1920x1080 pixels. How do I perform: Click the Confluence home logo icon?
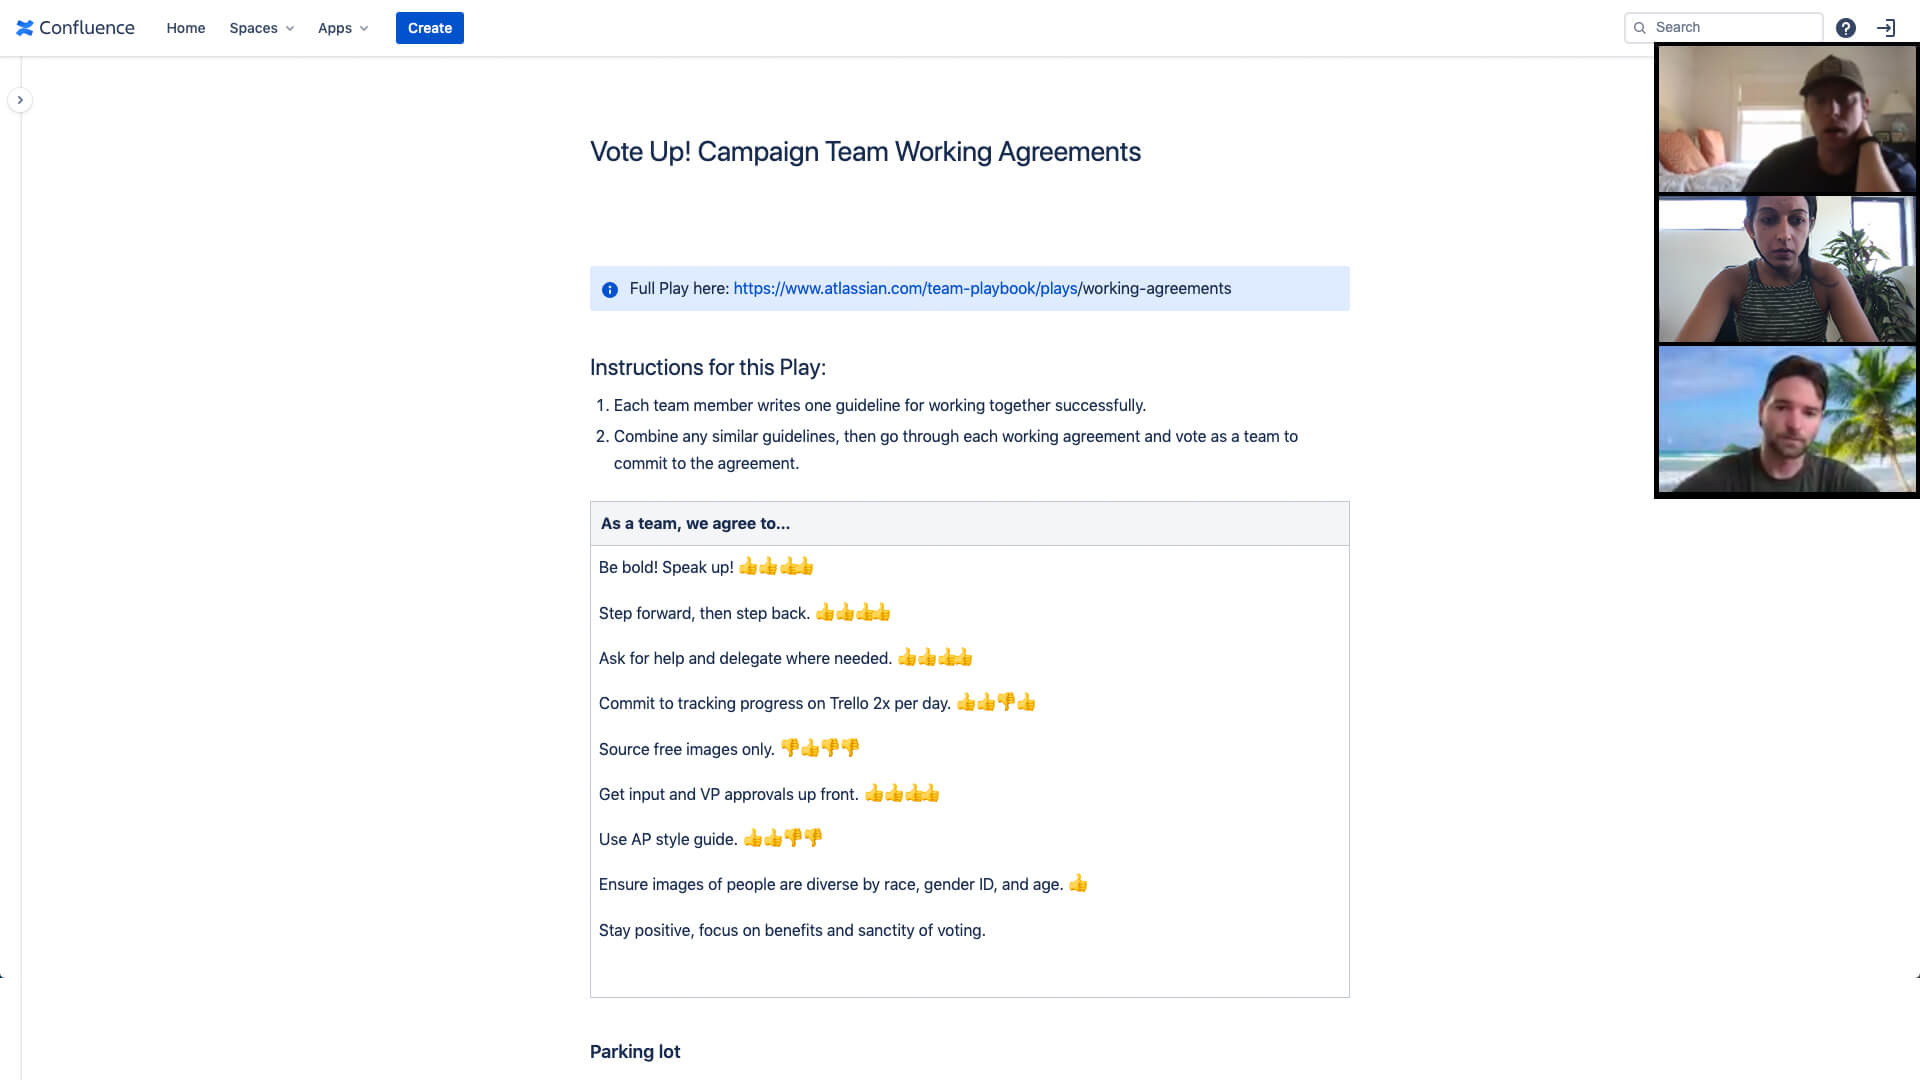pos(25,28)
